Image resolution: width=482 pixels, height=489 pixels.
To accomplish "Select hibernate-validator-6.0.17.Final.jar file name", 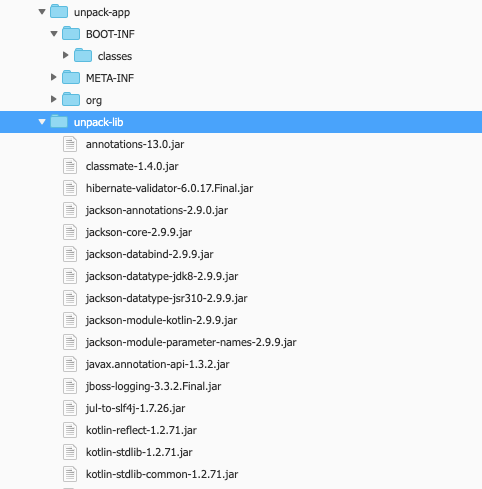I will pos(169,188).
